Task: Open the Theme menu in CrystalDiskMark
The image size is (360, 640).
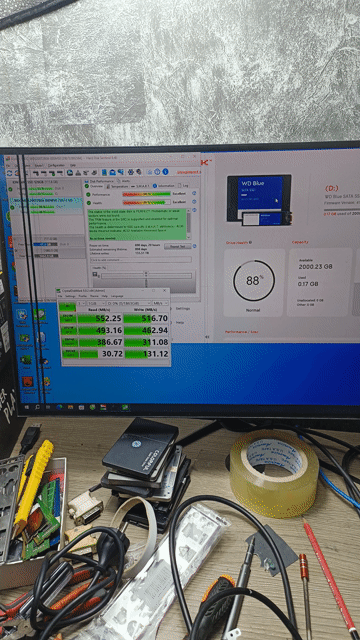Action: [94, 296]
